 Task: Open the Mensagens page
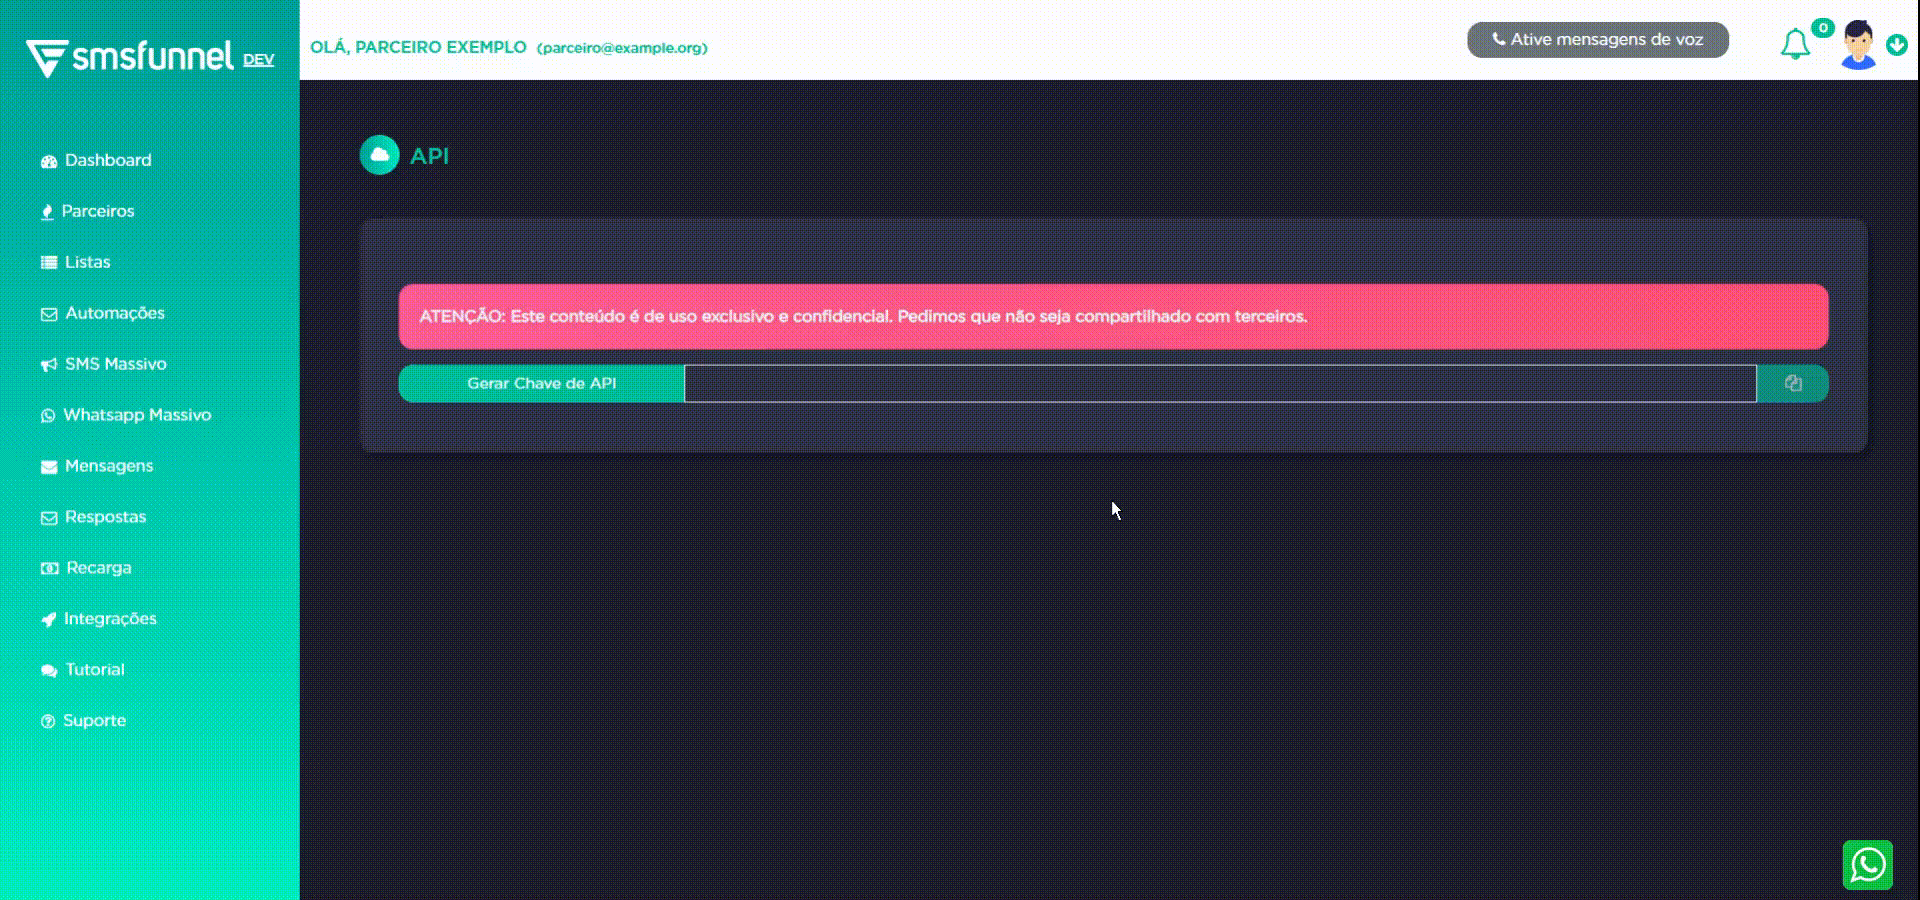[109, 466]
